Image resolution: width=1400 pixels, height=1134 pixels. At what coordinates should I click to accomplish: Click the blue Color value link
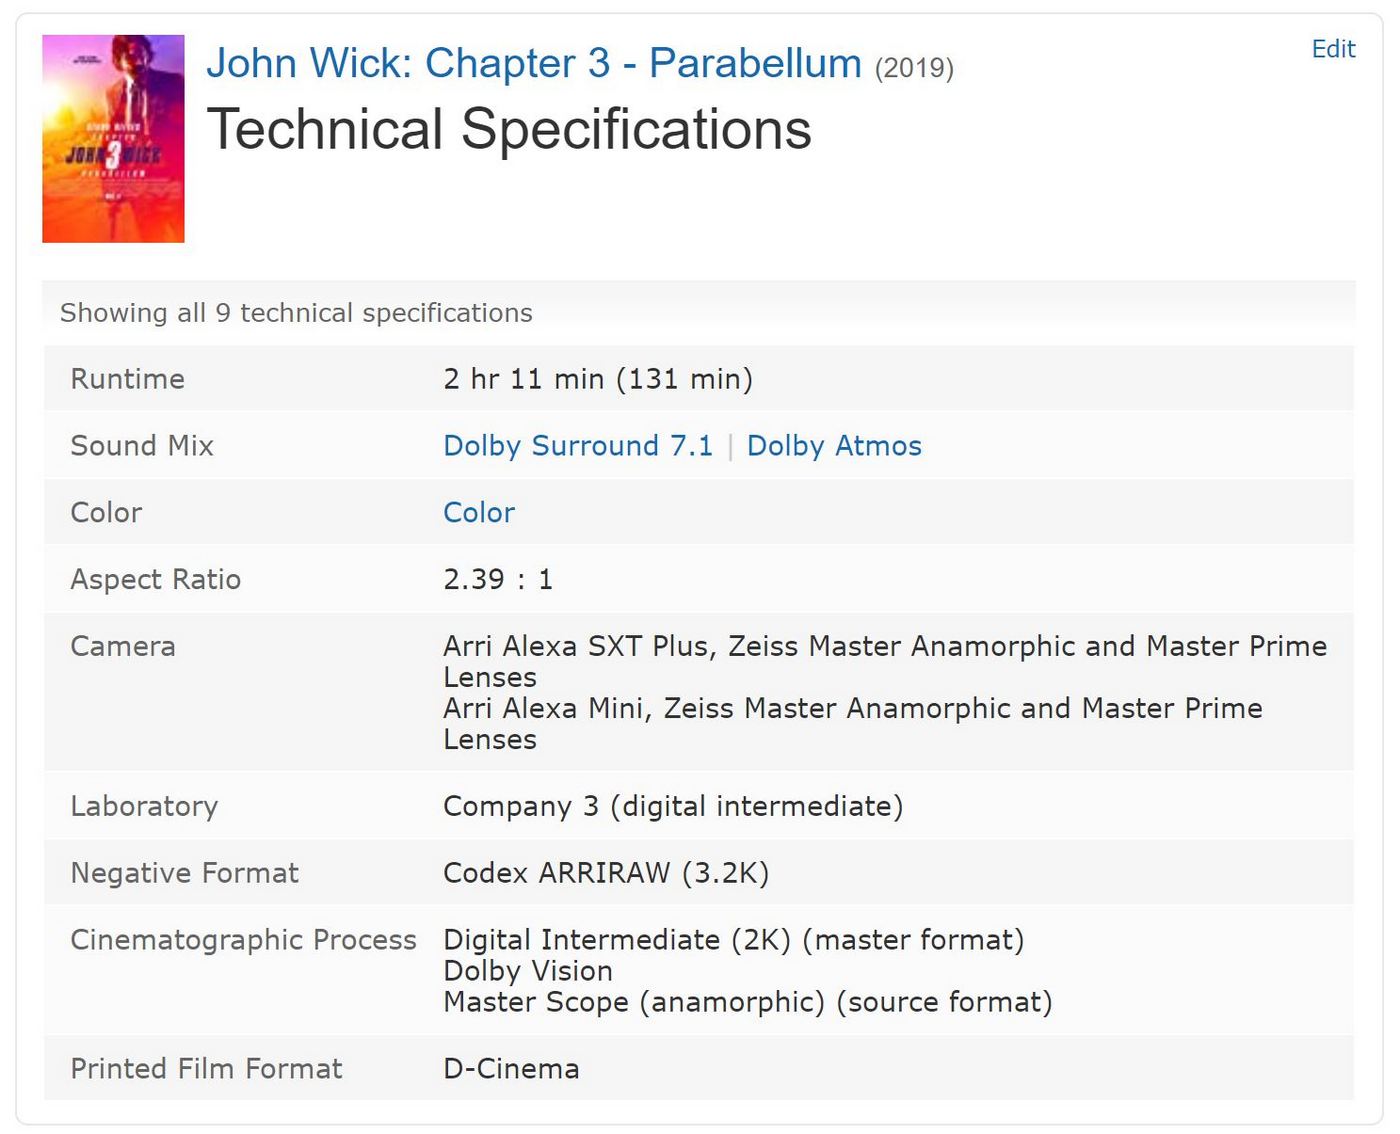coord(479,513)
